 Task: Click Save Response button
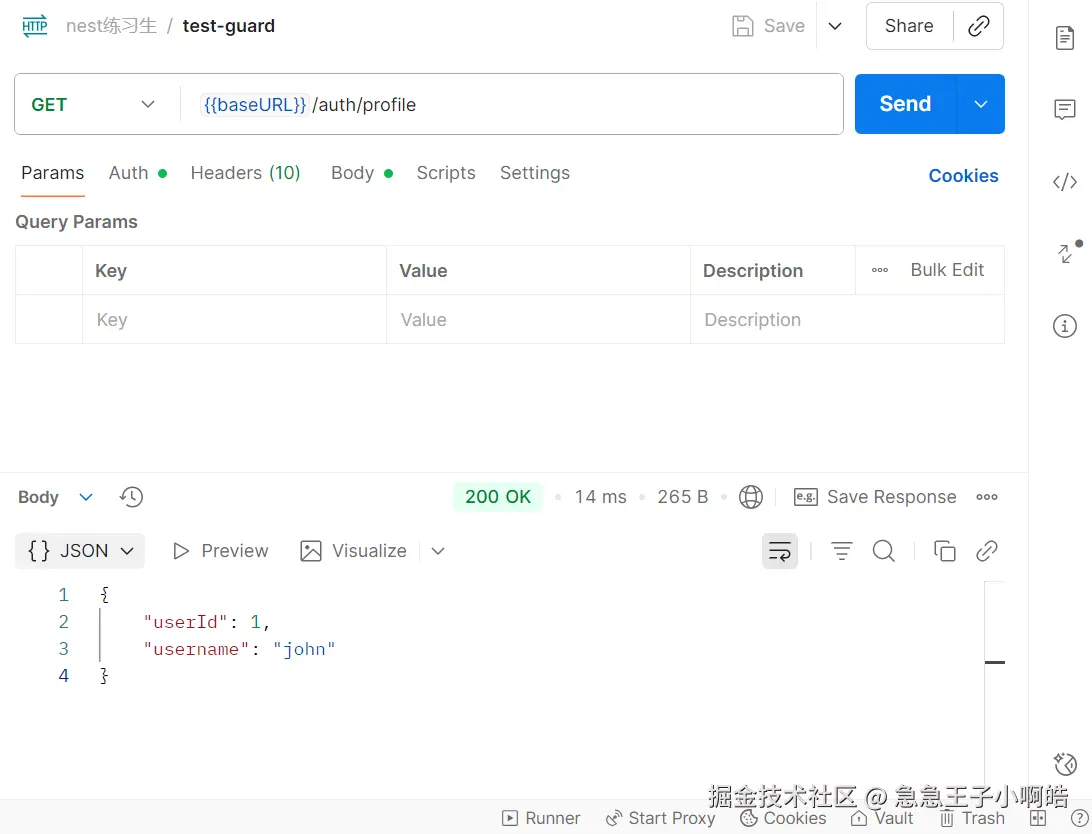point(875,497)
